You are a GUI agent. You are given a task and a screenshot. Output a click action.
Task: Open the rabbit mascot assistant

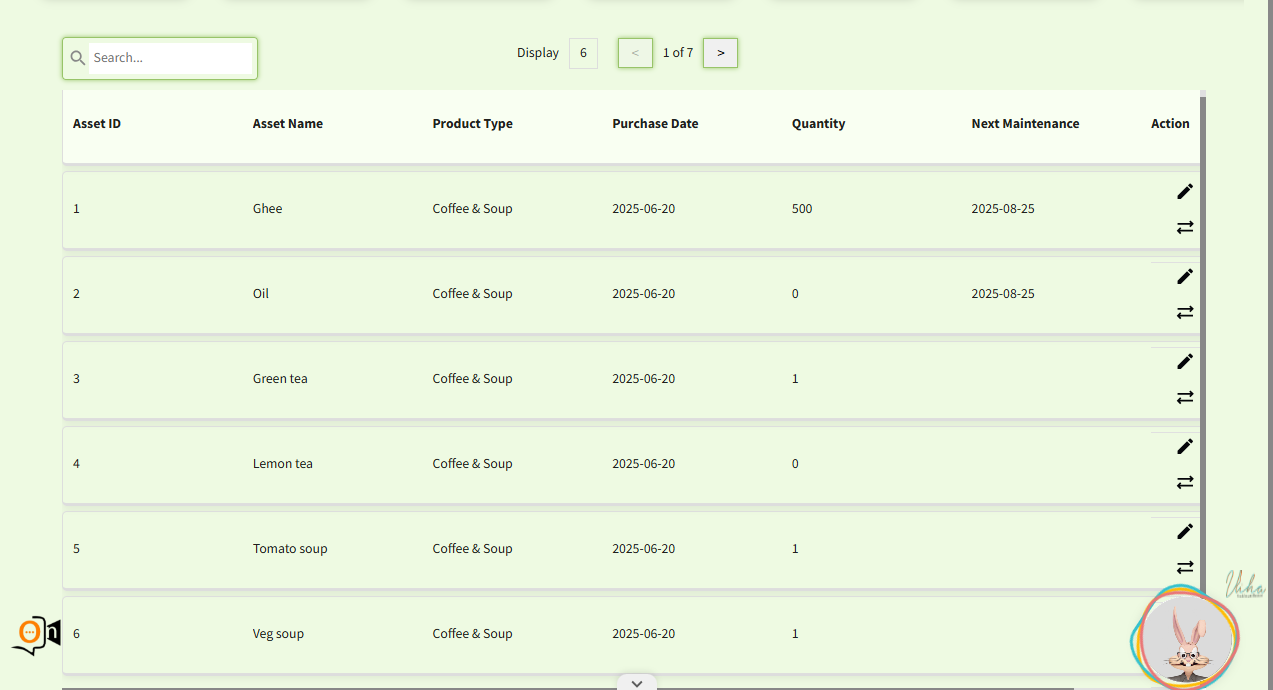pos(1186,637)
